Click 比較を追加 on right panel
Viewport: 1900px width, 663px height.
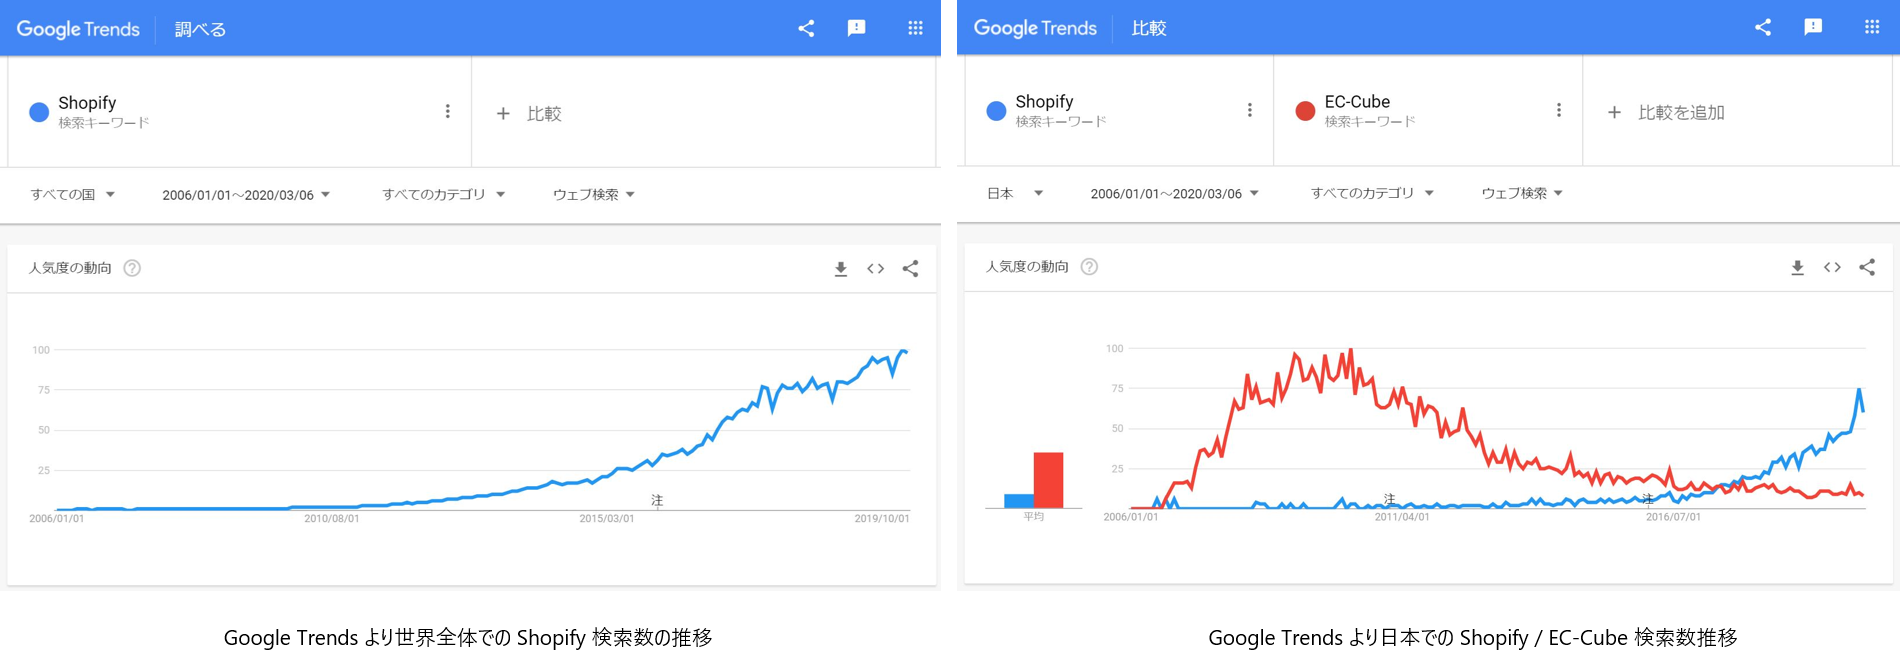1667,112
